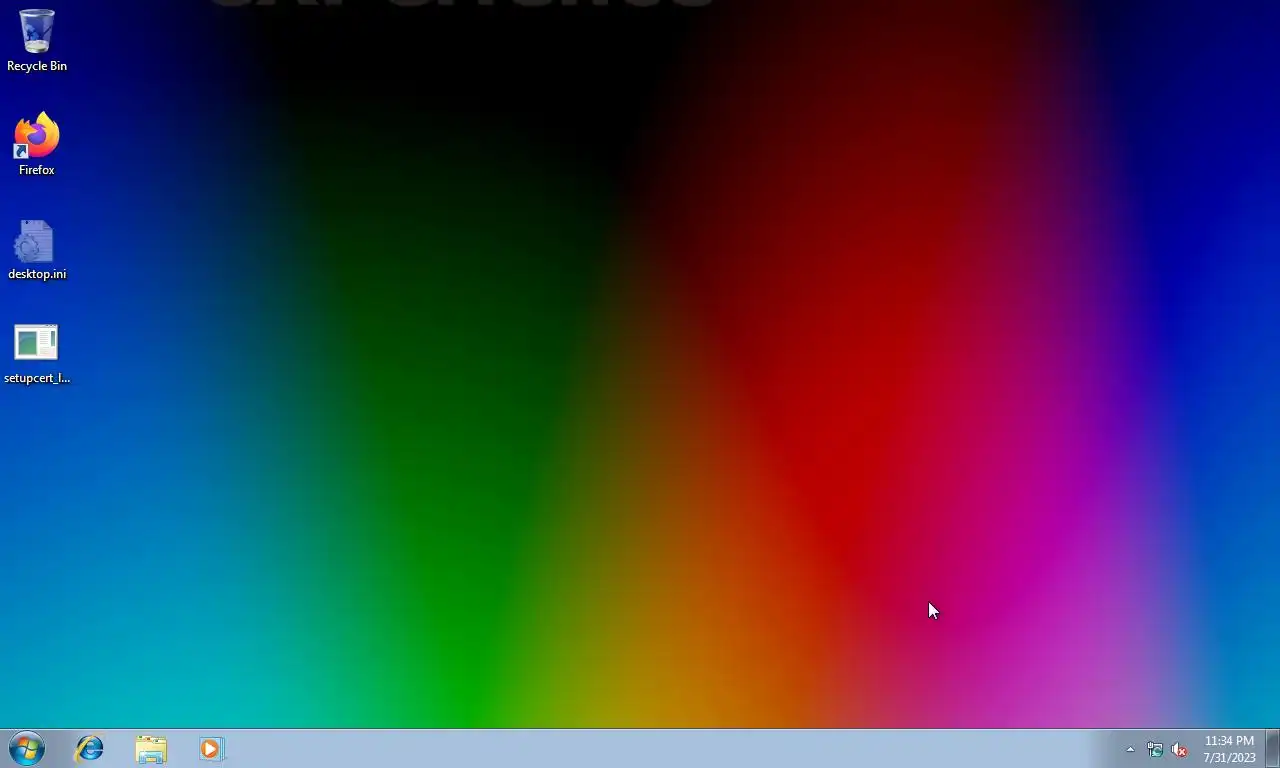Open Windows Explorer from the taskbar
The image size is (1280, 768).
click(x=151, y=748)
